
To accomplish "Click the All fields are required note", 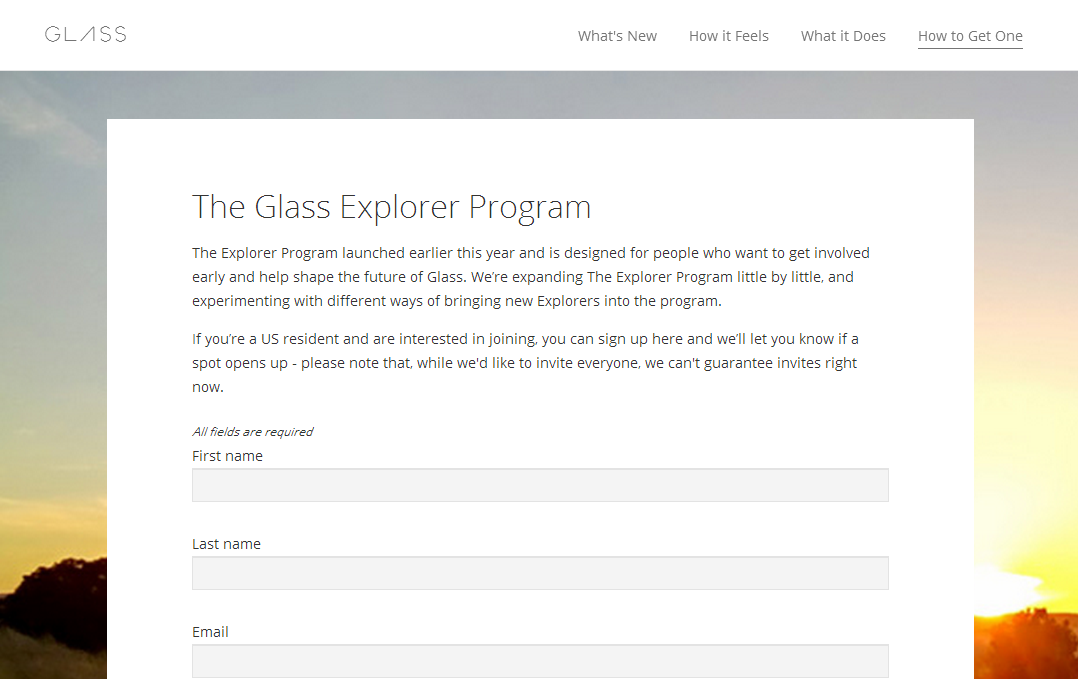I will (252, 432).
